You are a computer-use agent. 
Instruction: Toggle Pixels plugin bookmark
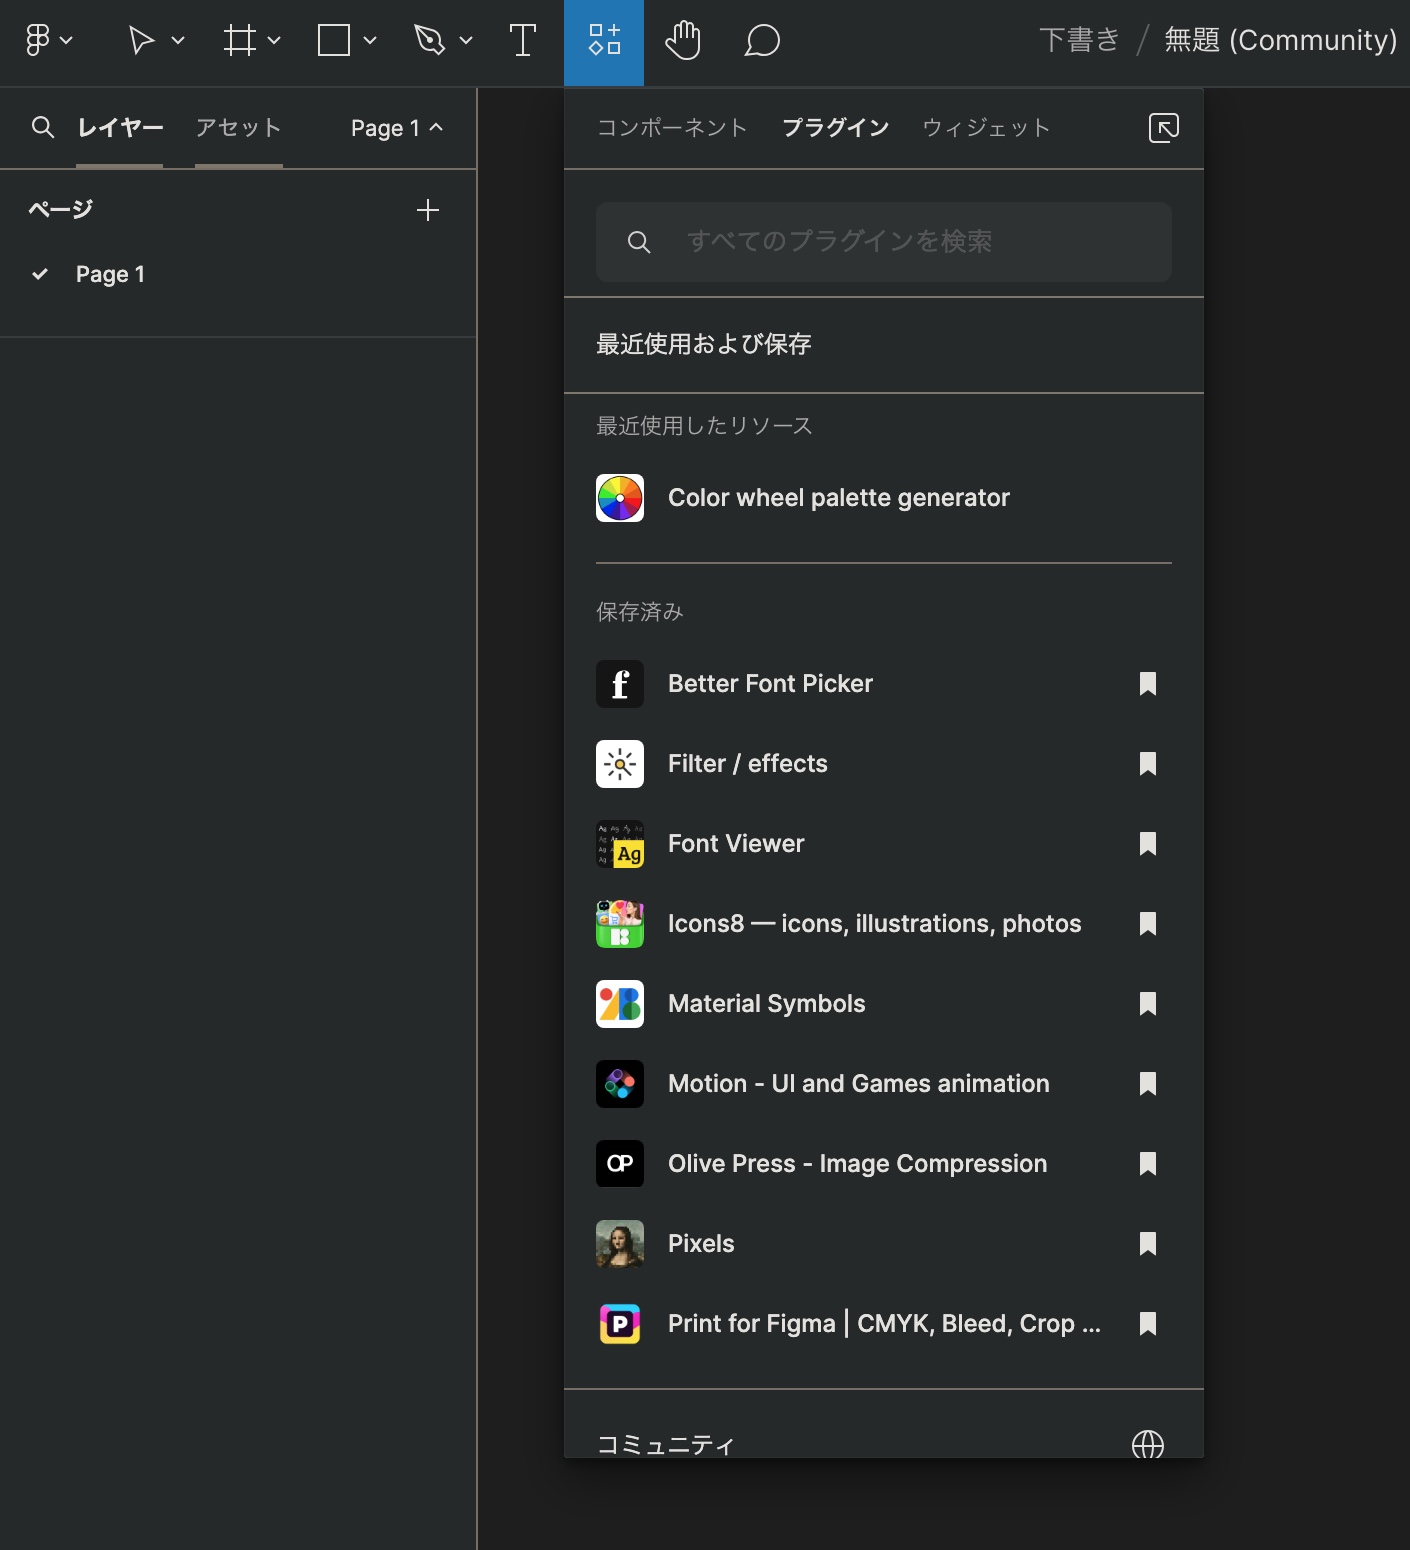pos(1148,1244)
